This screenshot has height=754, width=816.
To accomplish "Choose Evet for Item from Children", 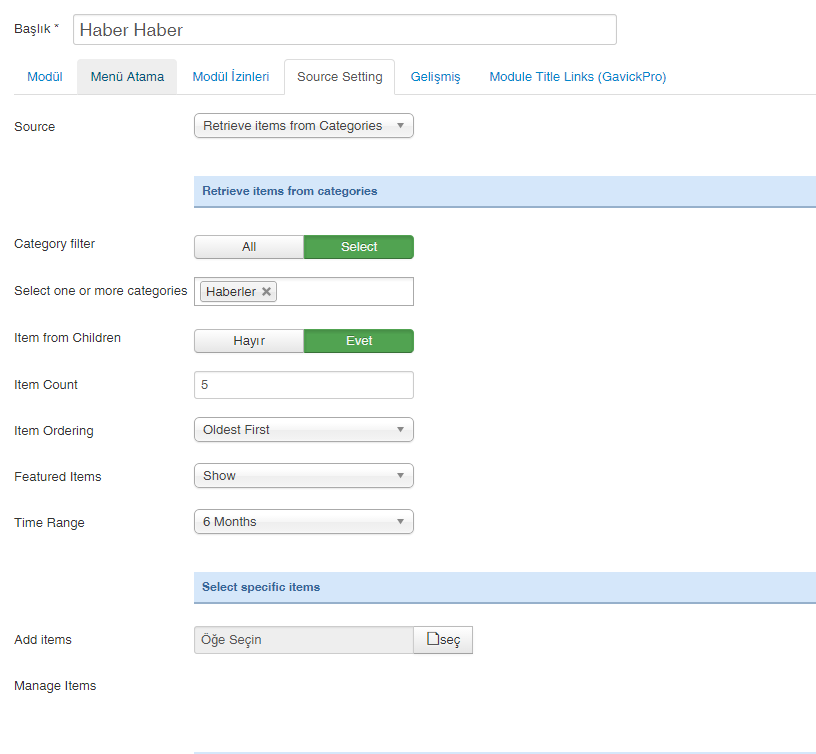I will click(x=359, y=341).
